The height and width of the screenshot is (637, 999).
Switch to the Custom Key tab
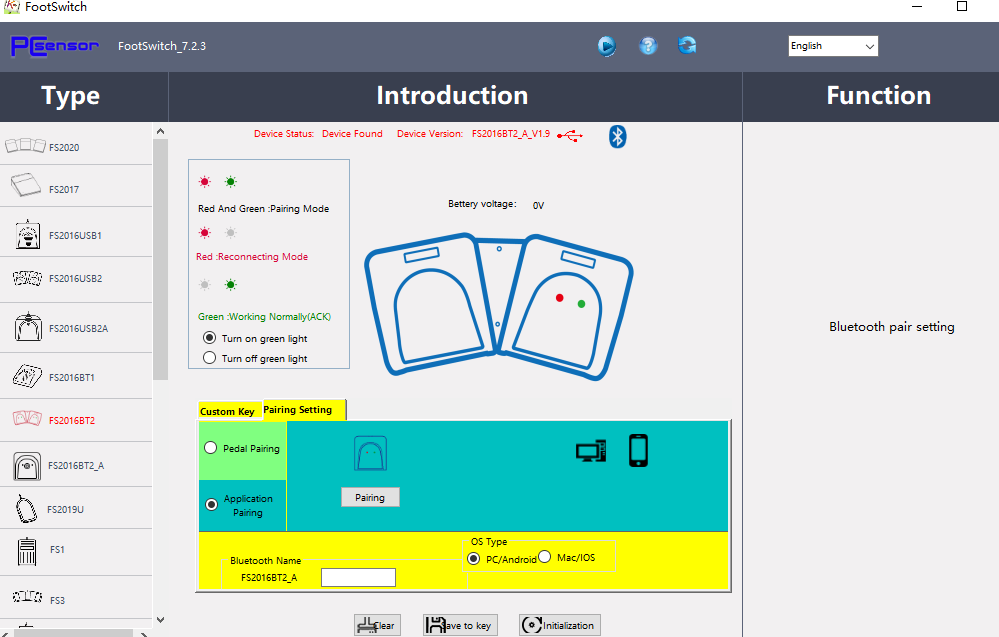(x=227, y=411)
